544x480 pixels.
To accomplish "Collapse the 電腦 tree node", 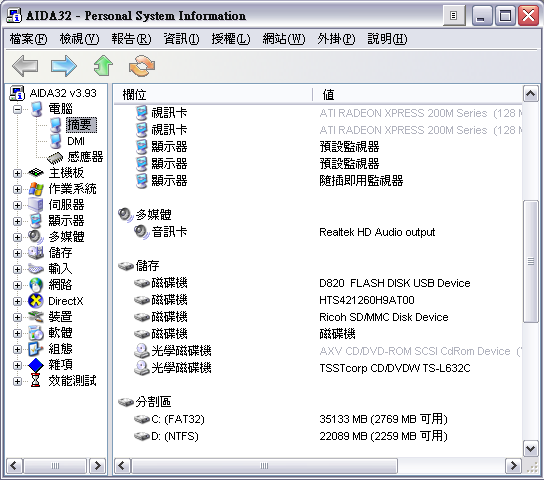I will pos(17,110).
